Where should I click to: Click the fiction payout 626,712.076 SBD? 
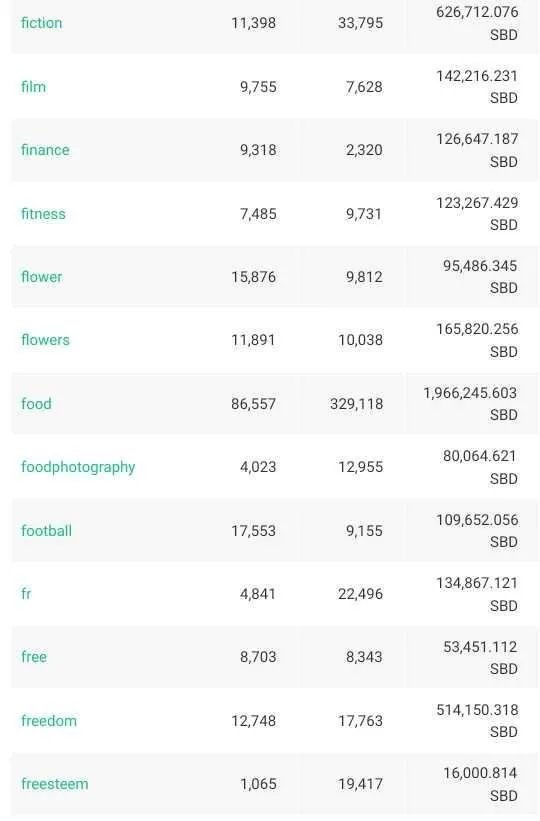click(x=477, y=23)
